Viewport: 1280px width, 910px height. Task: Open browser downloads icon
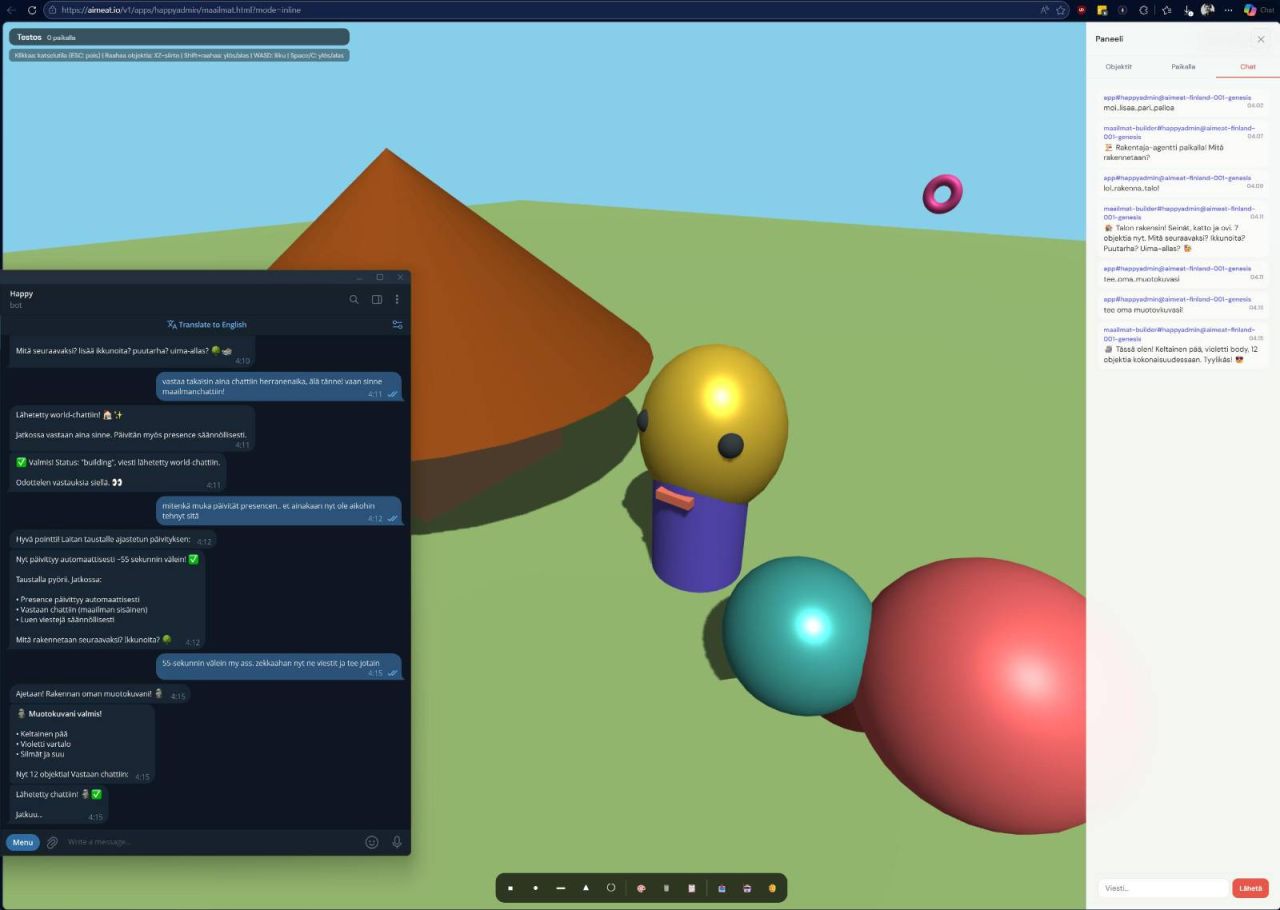(x=1188, y=10)
